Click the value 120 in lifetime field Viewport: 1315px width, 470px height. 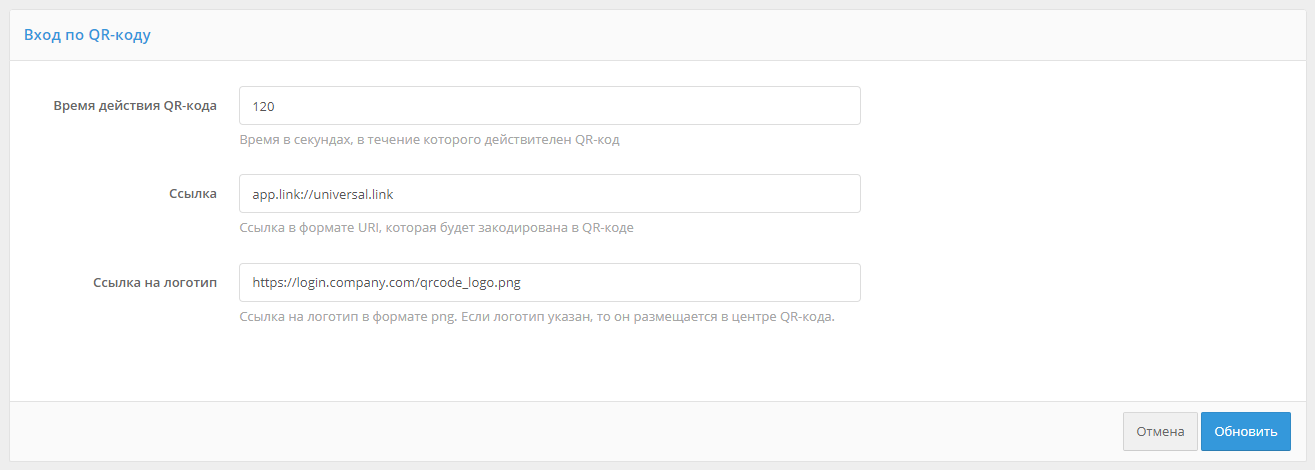[264, 106]
